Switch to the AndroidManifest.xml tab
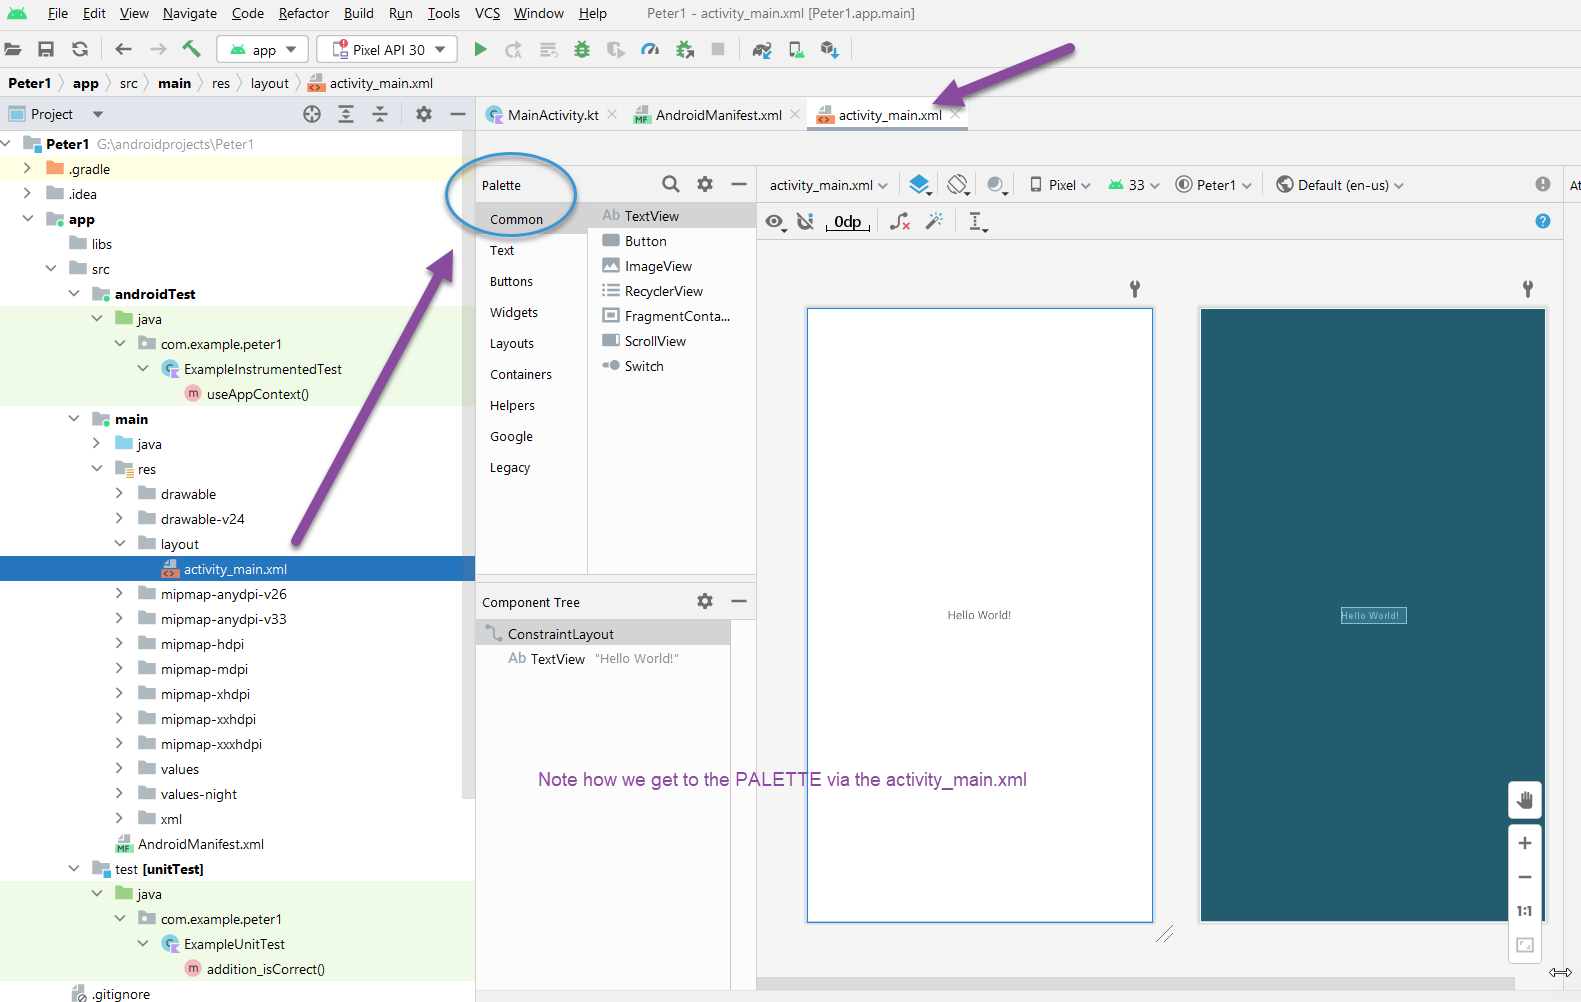 point(717,115)
